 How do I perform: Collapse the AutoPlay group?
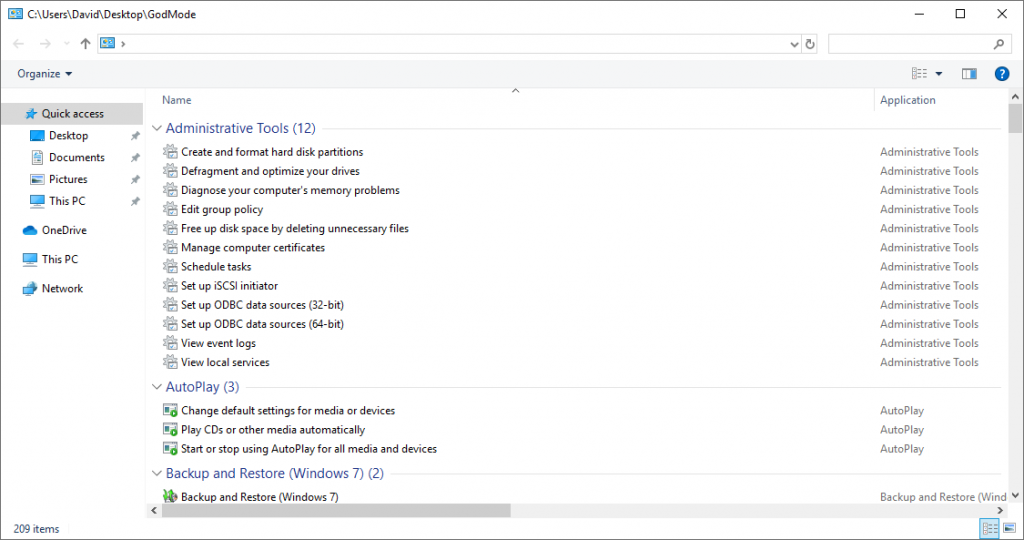157,387
